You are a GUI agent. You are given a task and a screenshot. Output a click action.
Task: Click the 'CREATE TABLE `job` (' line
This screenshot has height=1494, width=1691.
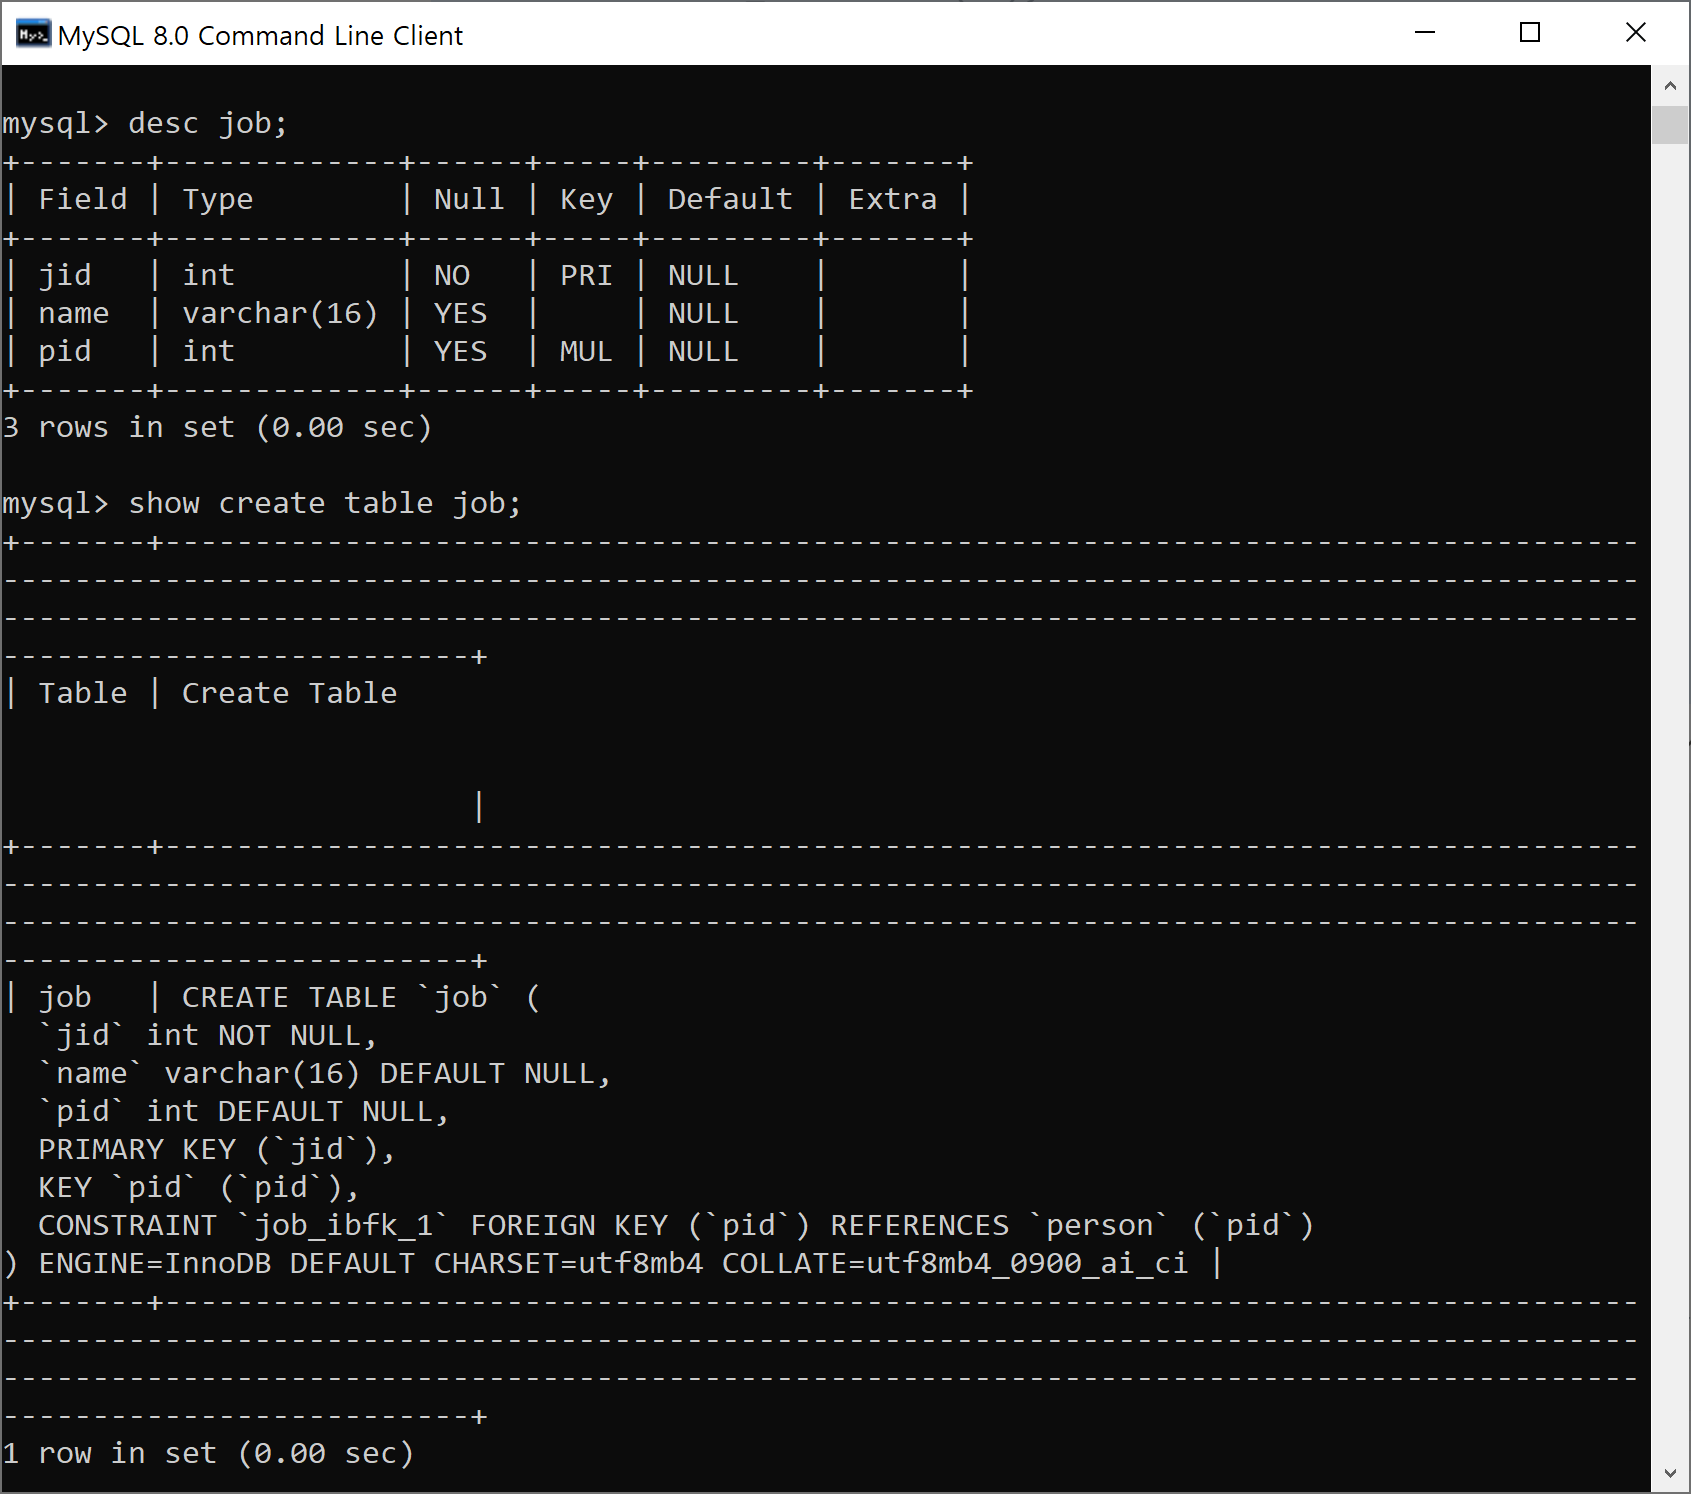pyautogui.click(x=361, y=997)
